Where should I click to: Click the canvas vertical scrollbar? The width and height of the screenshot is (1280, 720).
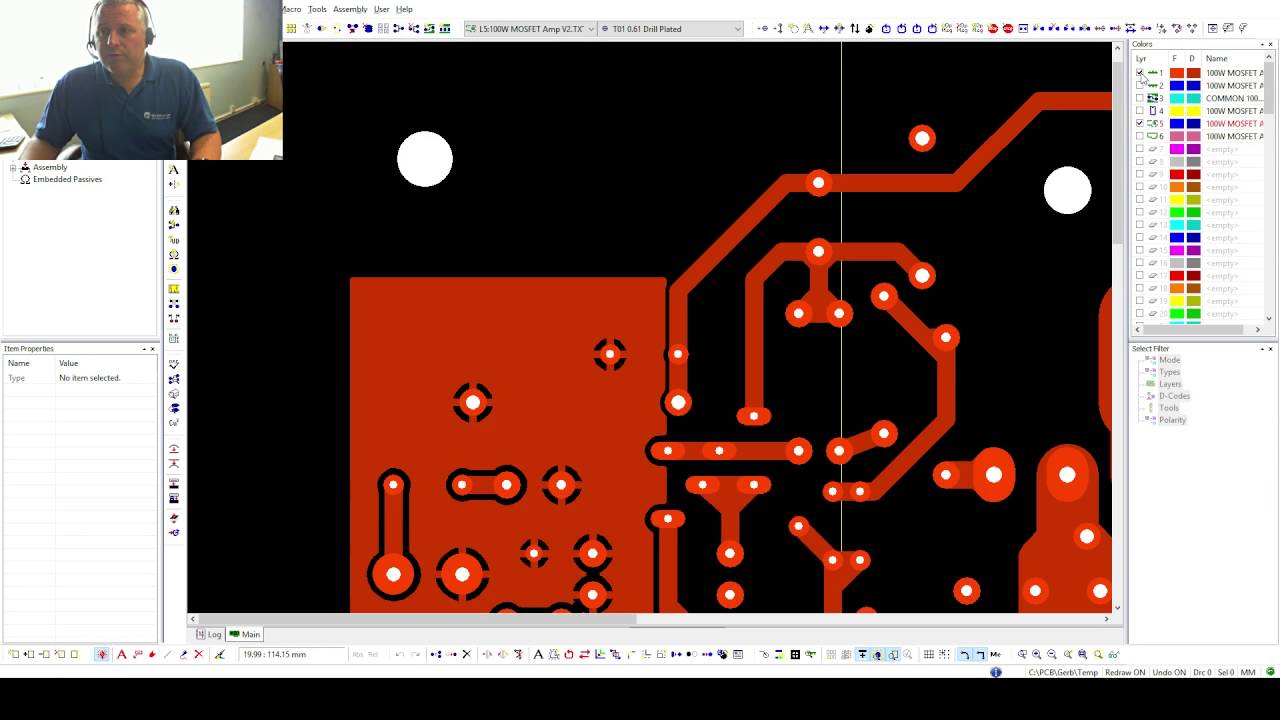coord(1117,326)
